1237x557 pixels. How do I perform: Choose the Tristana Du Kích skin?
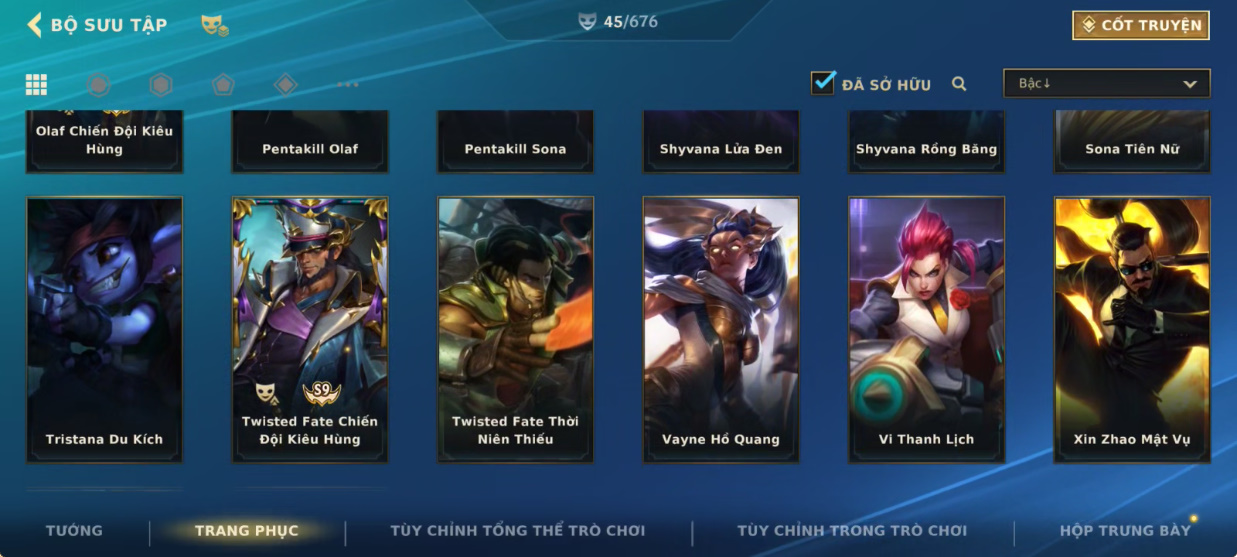(104, 329)
